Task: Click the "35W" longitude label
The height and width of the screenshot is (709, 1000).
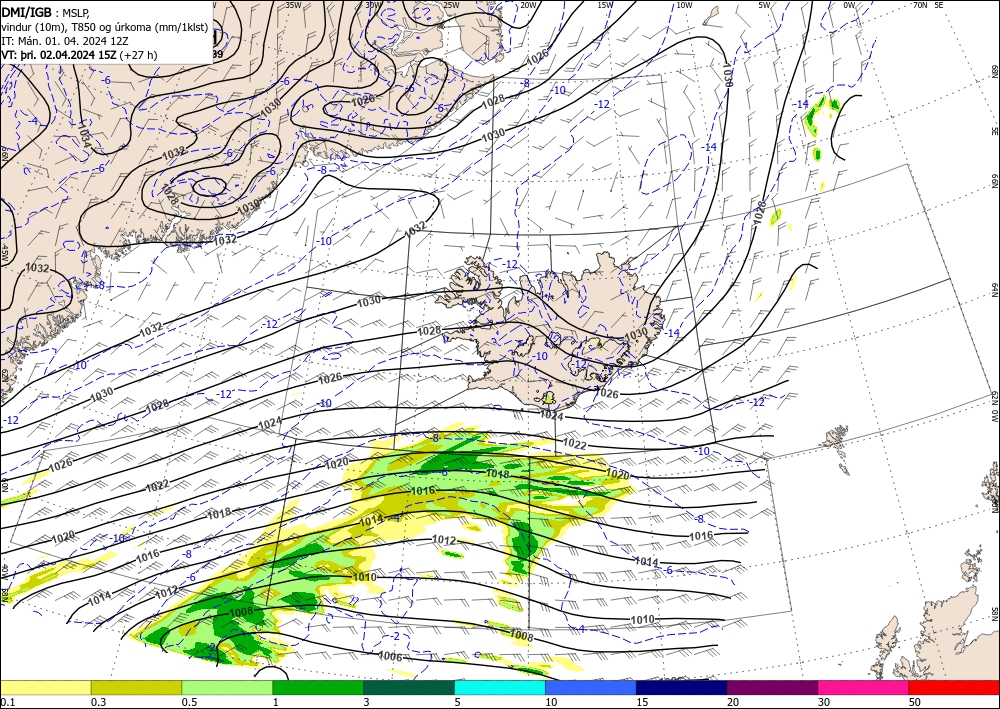Action: tap(293, 5)
